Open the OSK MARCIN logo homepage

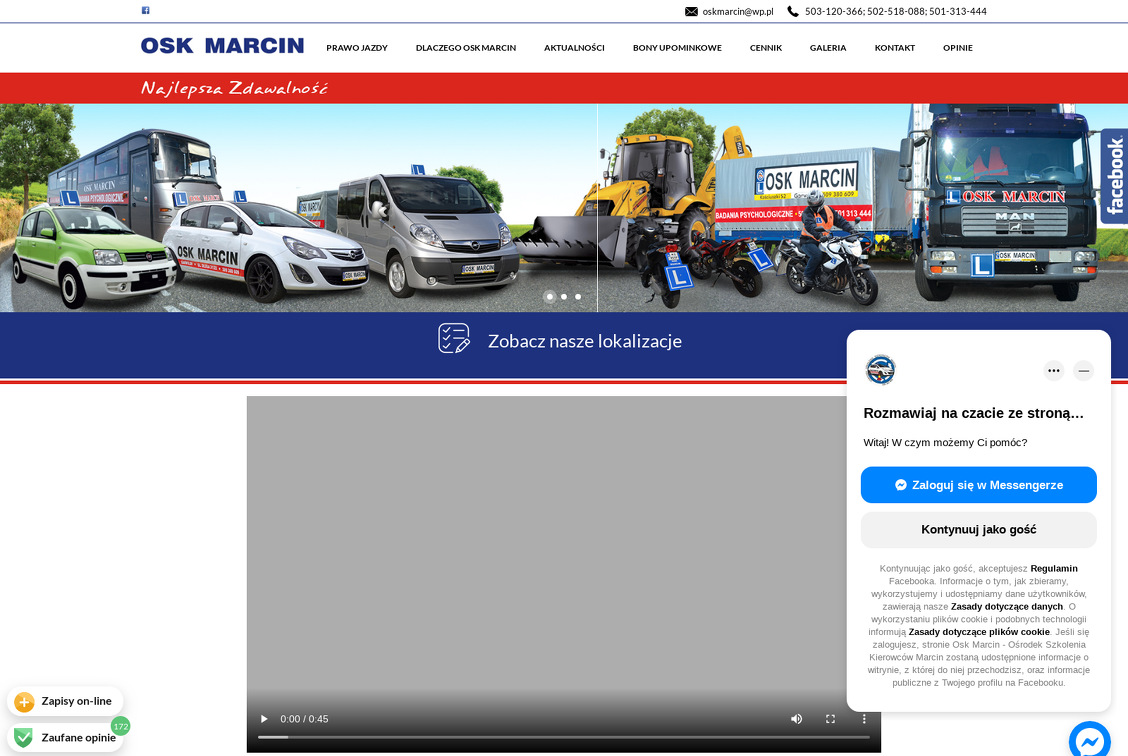click(x=222, y=46)
